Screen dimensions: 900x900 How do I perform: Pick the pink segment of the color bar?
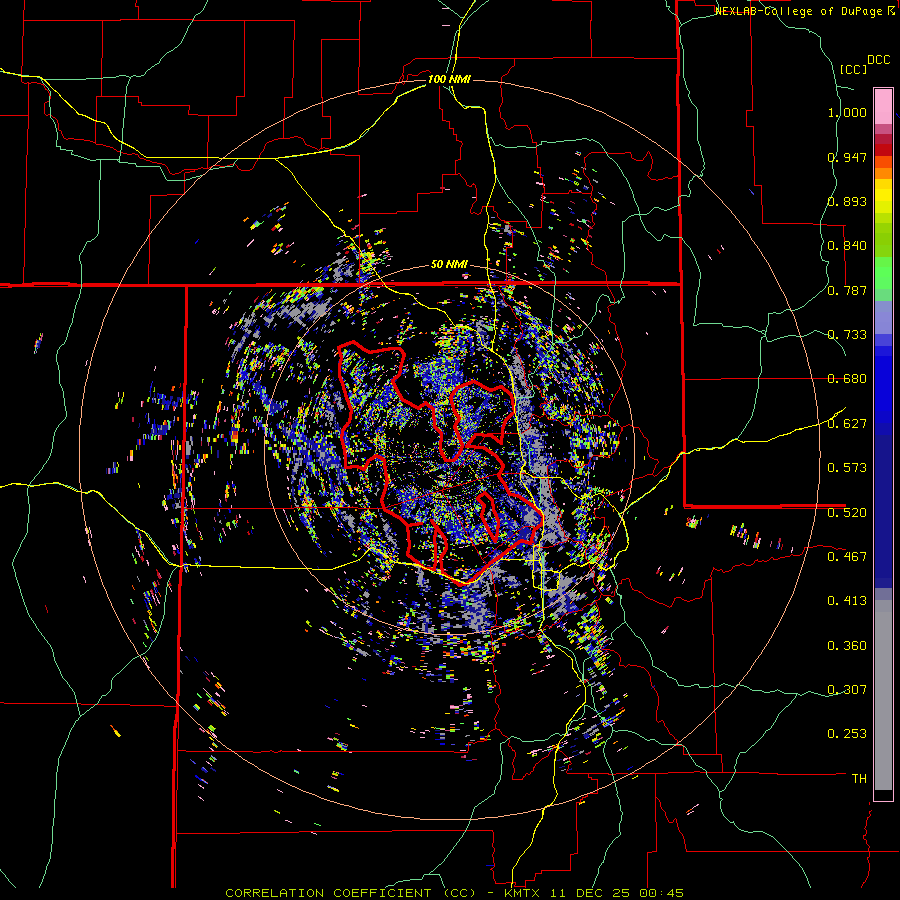click(x=883, y=106)
